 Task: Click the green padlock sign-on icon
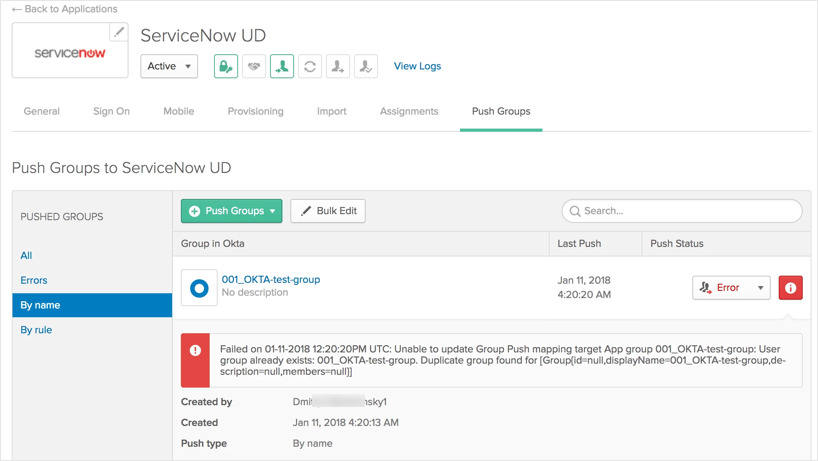point(226,66)
